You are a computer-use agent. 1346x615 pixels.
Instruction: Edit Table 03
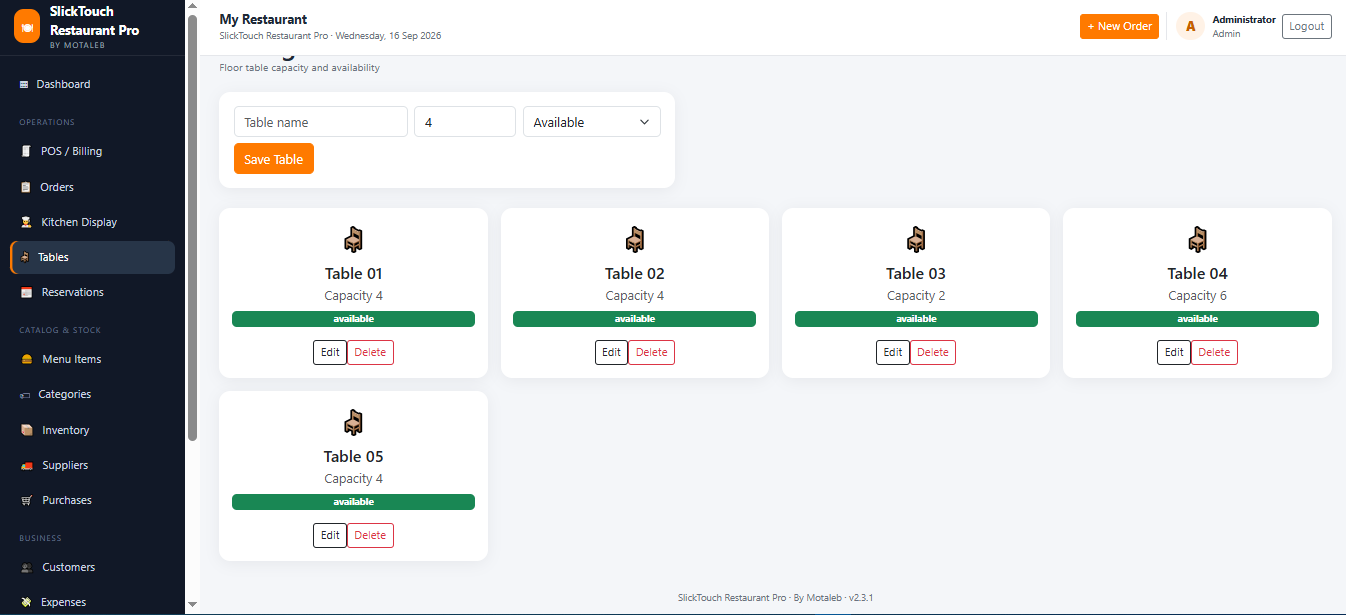[893, 352]
